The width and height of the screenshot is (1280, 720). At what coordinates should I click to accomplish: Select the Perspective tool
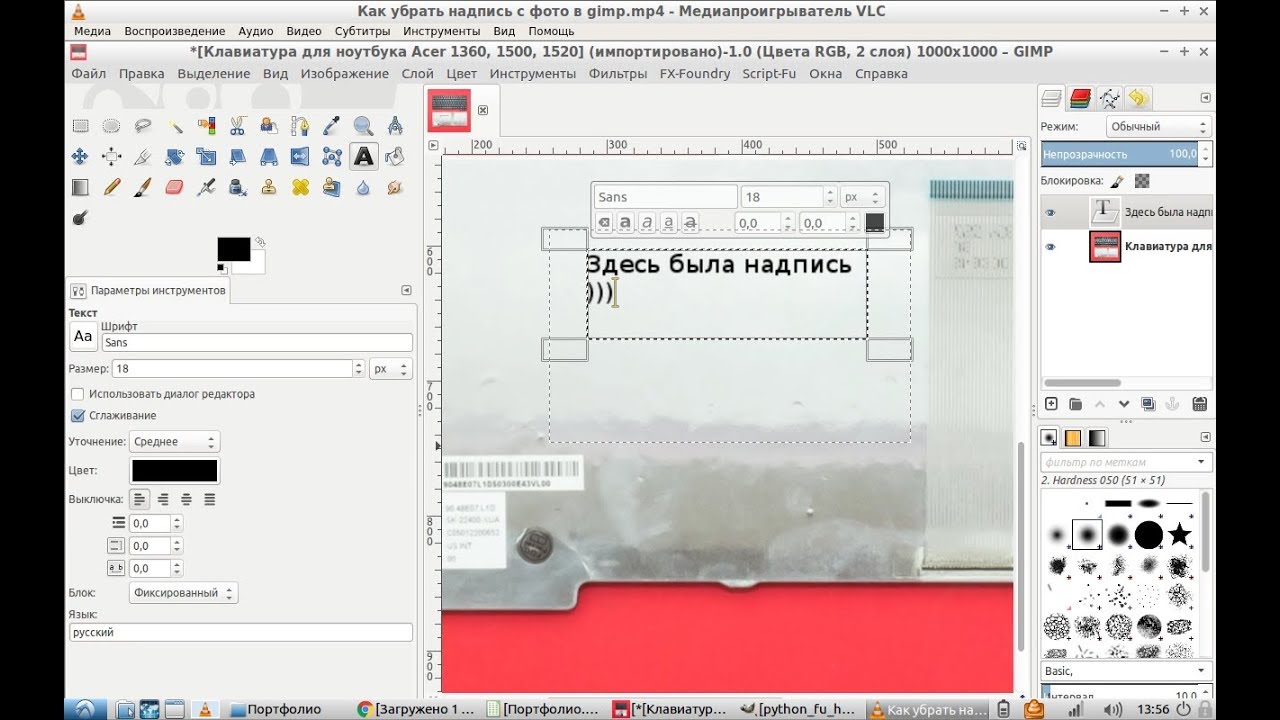point(269,157)
